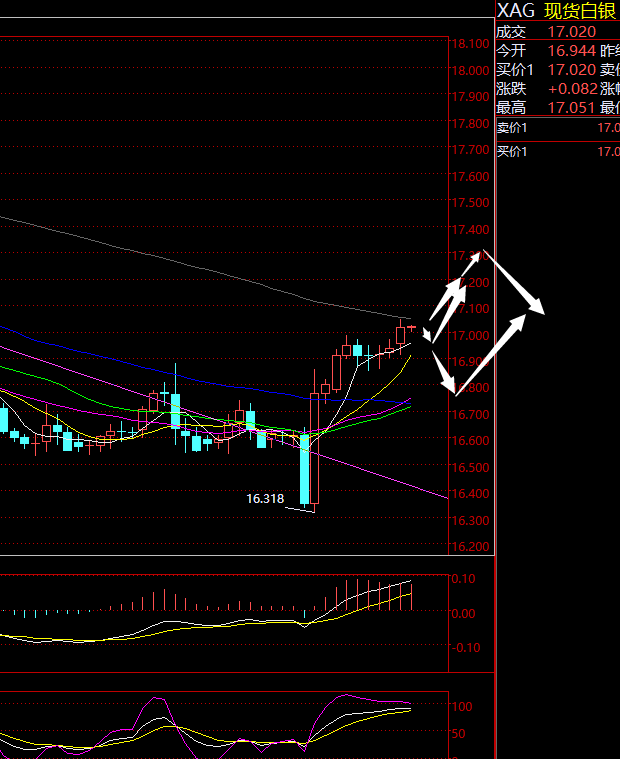Select the latest small red candlestick near 17.000

411,328
